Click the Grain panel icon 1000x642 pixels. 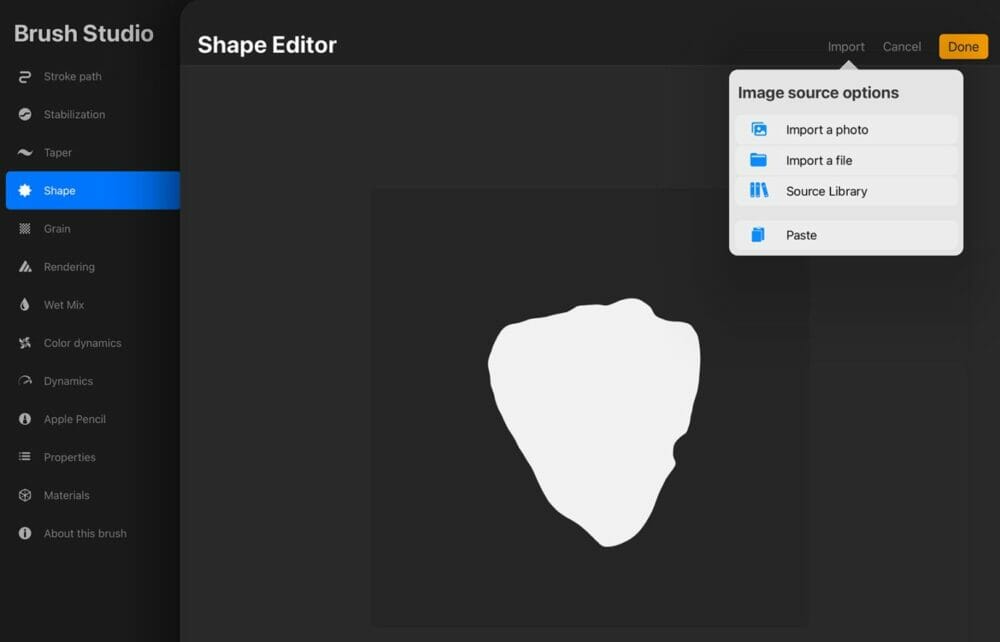coord(23,229)
